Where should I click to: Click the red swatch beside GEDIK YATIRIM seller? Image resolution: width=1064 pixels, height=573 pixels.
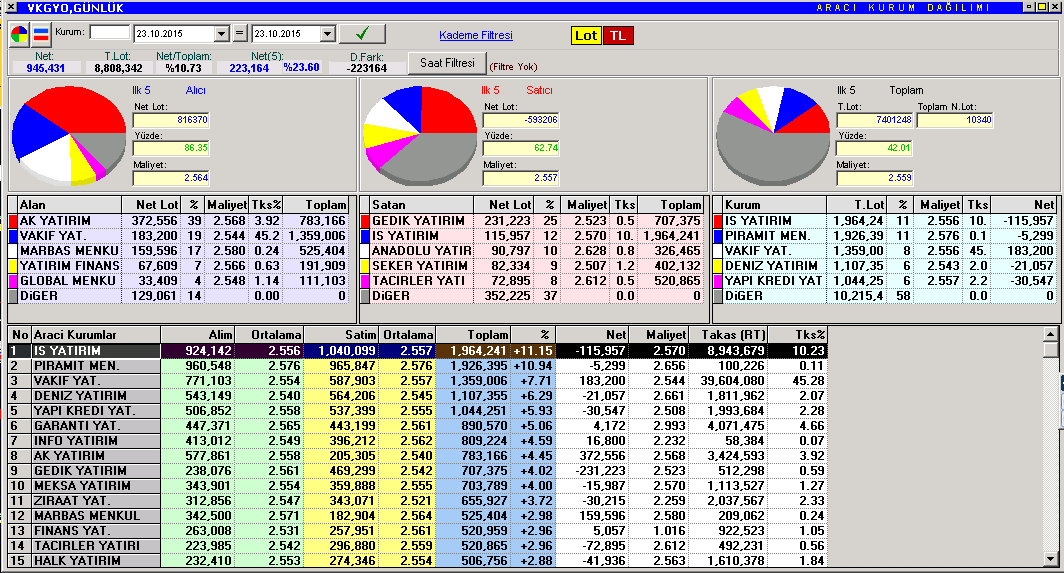[x=365, y=221]
